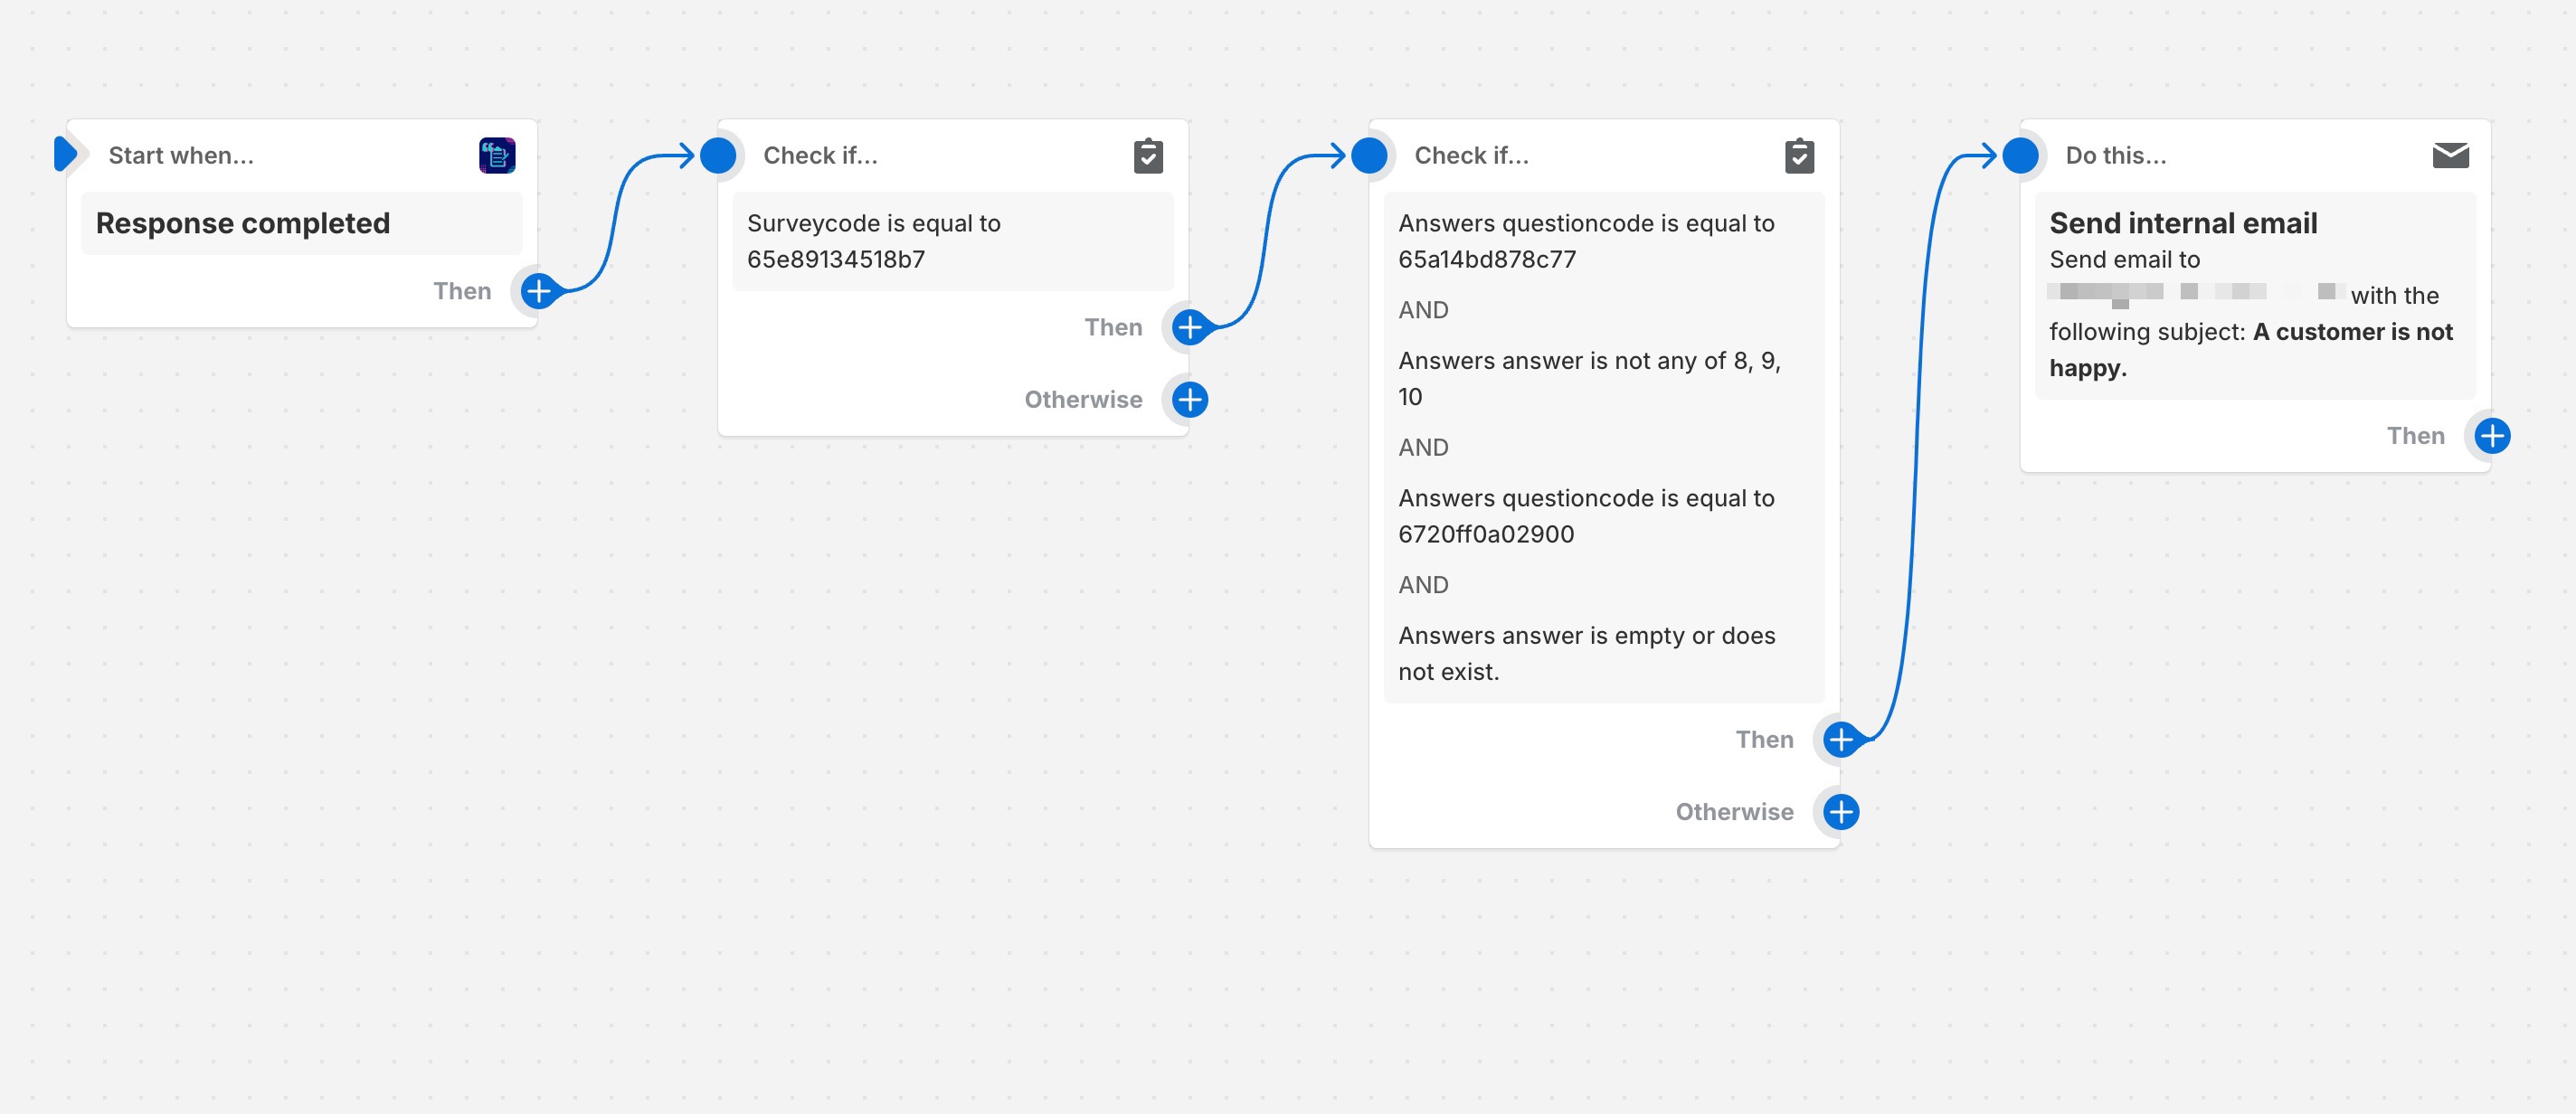Select the blue trigger start marker
2576x1114 pixels.
[x=65, y=154]
